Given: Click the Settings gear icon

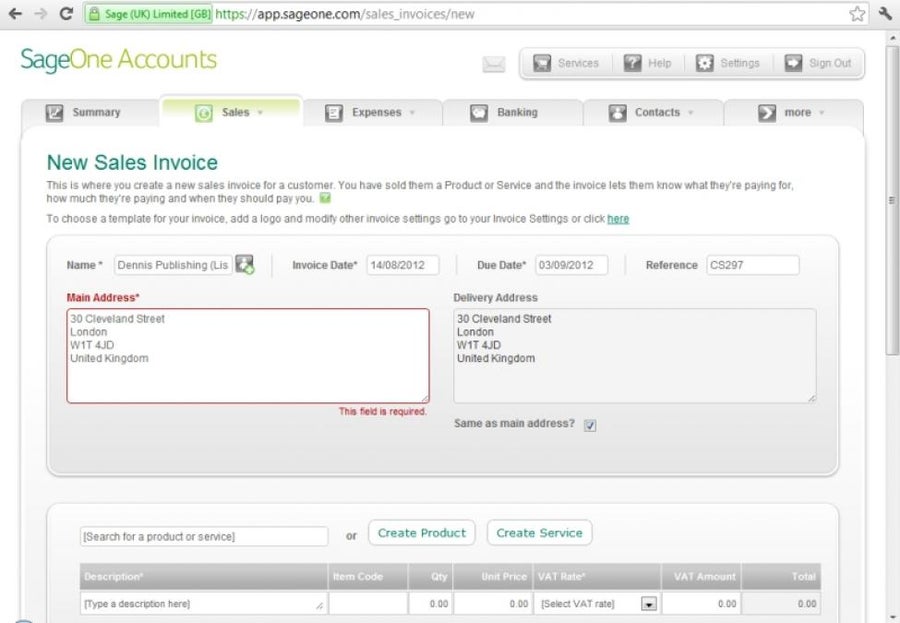Looking at the screenshot, I should tap(704, 63).
